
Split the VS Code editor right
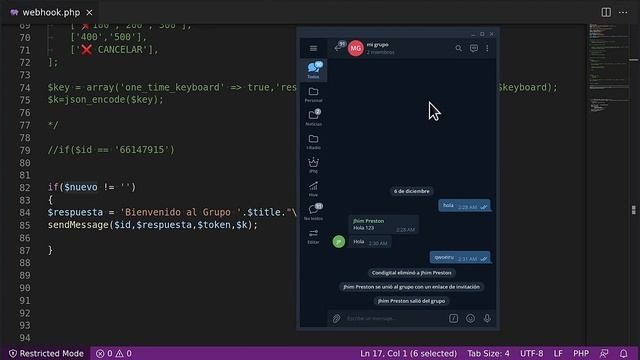[606, 12]
